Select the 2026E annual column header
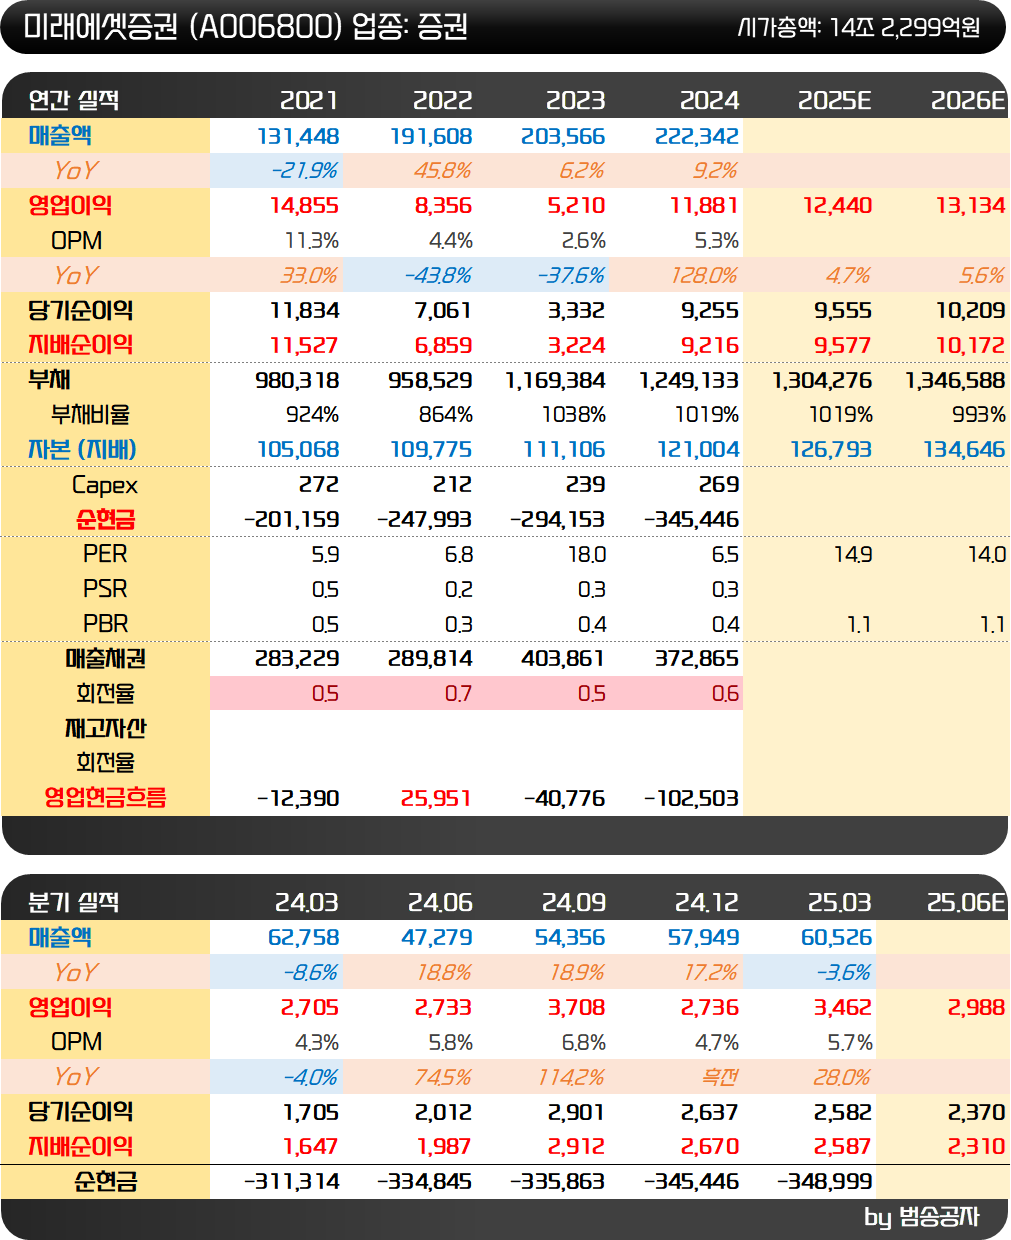 [968, 100]
